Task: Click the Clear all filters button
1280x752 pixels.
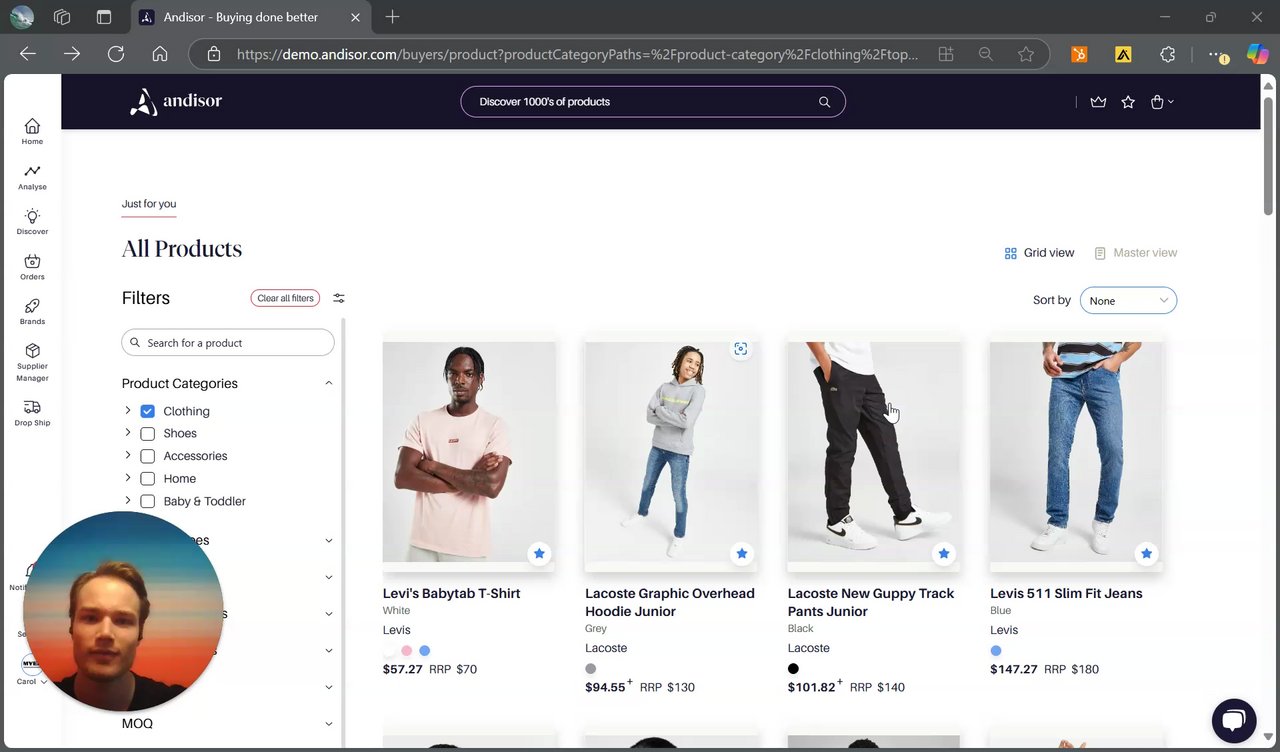Action: coord(285,298)
